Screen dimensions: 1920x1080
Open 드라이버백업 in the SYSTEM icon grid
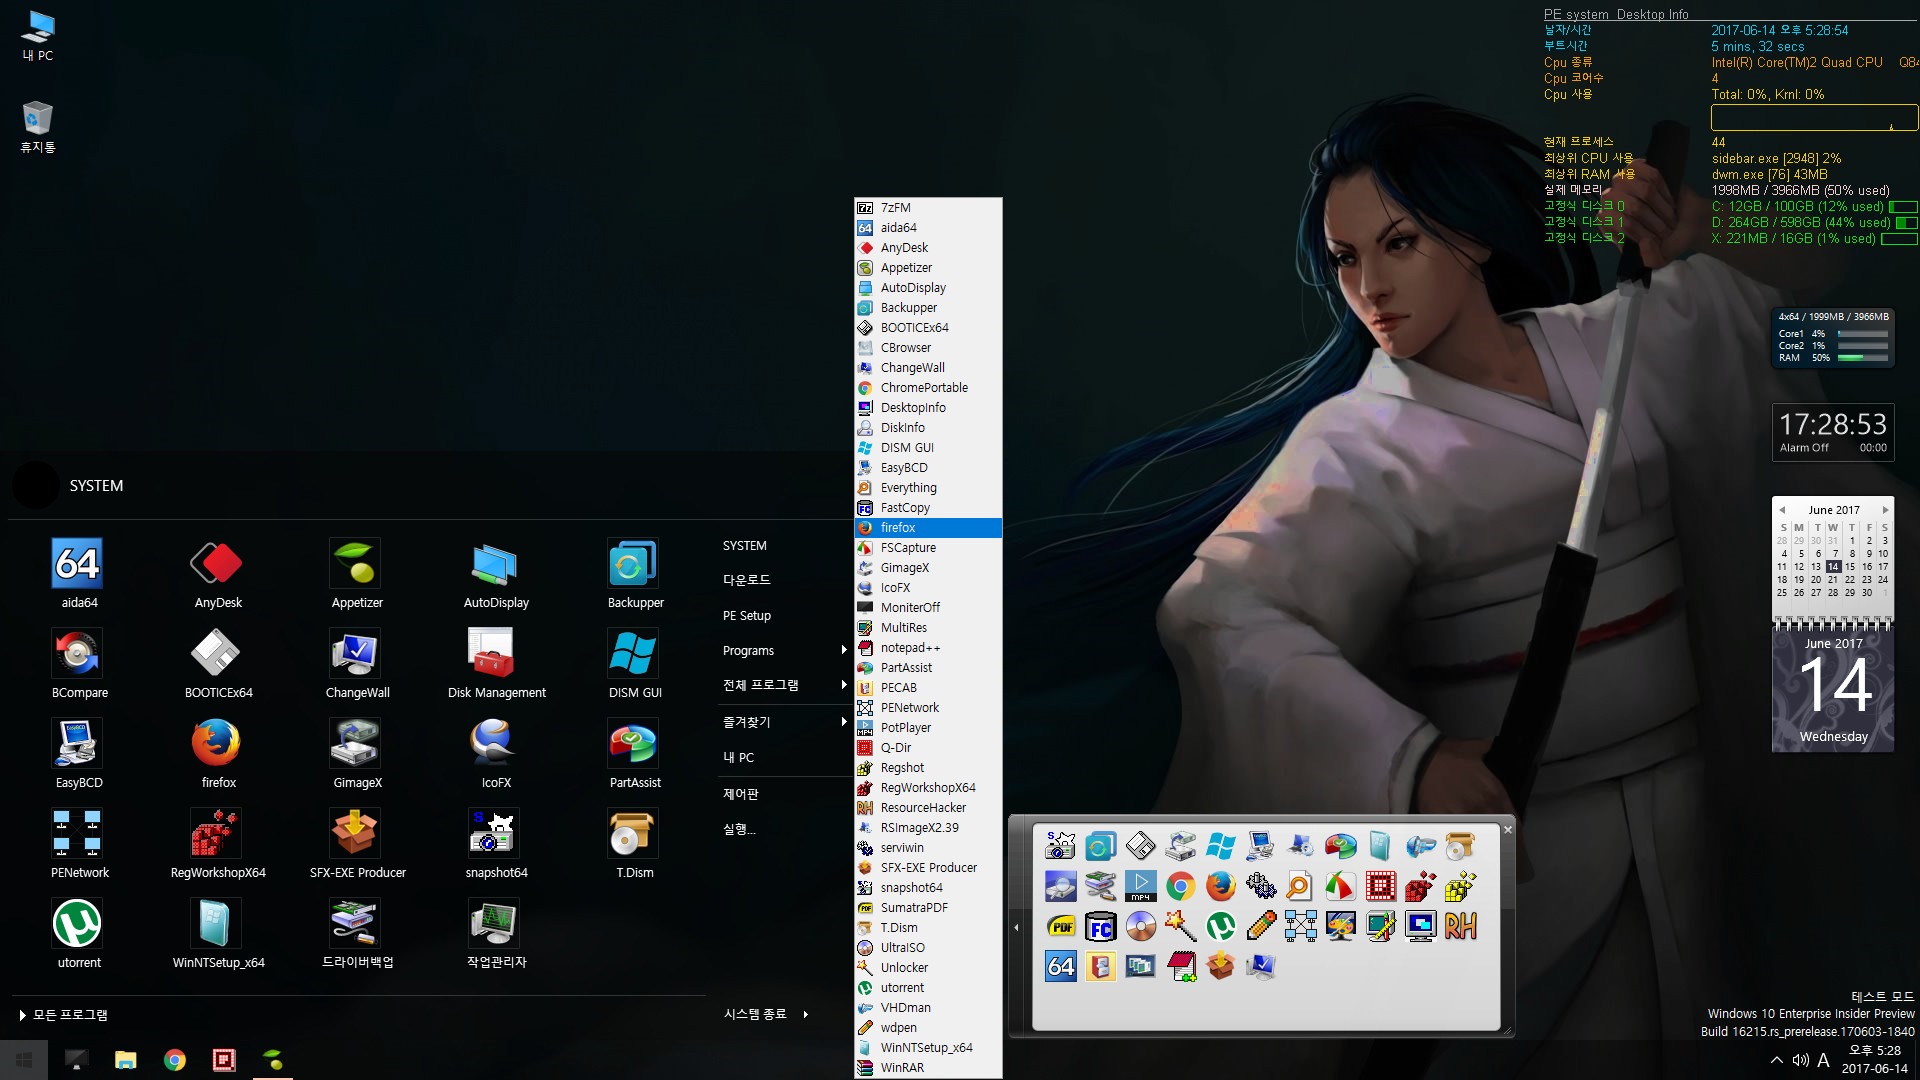click(356, 934)
